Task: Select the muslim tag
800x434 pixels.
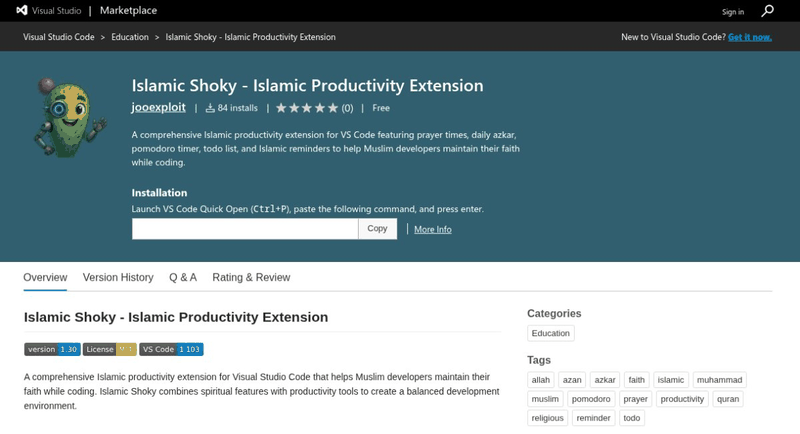Action: pyautogui.click(x=545, y=399)
